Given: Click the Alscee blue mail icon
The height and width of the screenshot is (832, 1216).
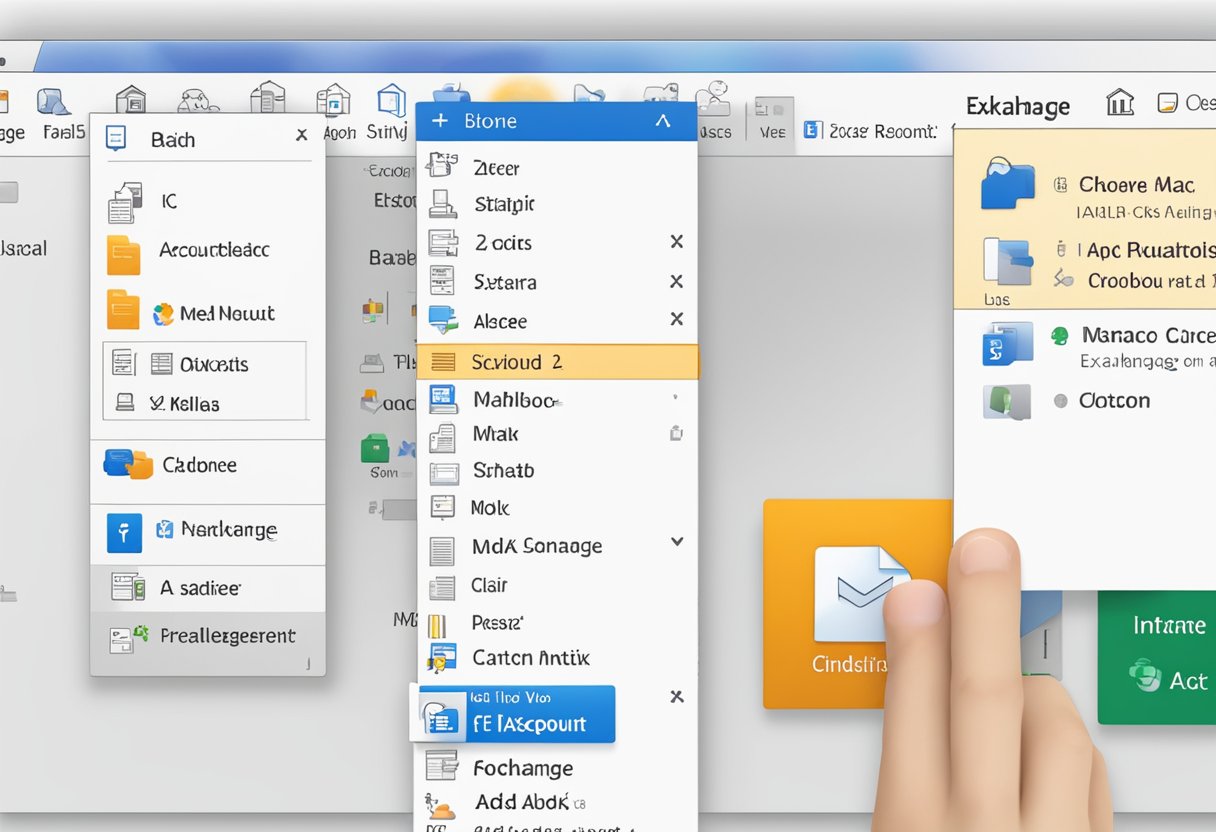Looking at the screenshot, I should click(441, 320).
